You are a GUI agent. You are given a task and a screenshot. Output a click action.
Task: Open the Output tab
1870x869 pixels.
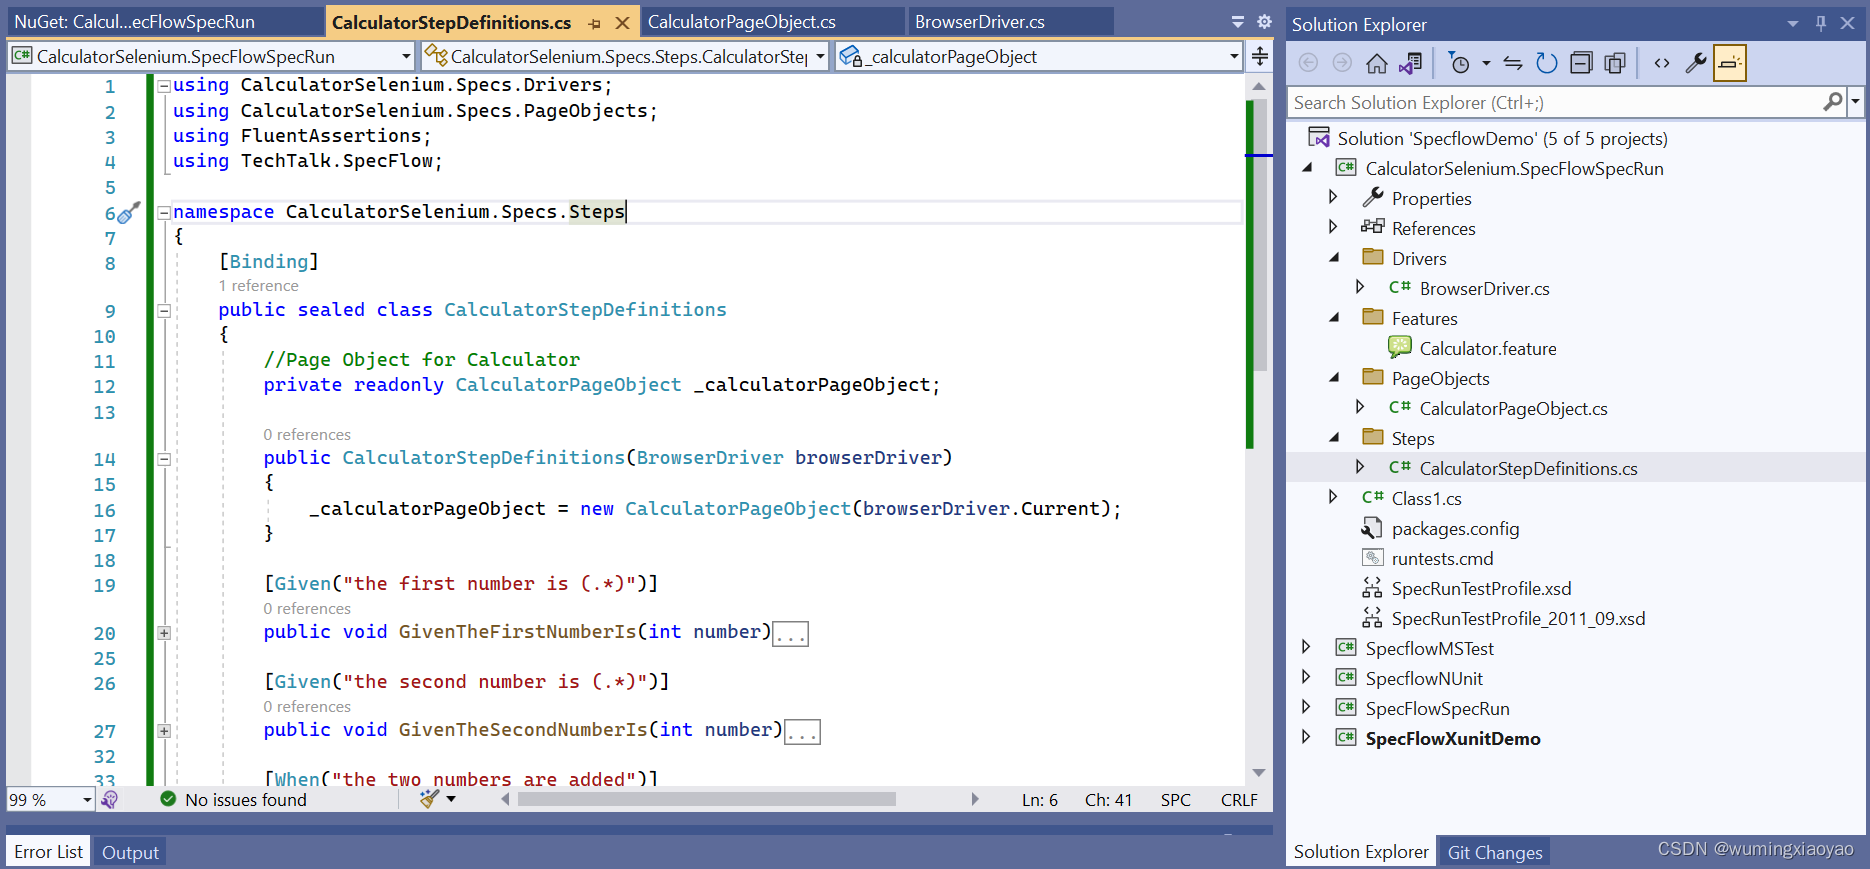[130, 853]
